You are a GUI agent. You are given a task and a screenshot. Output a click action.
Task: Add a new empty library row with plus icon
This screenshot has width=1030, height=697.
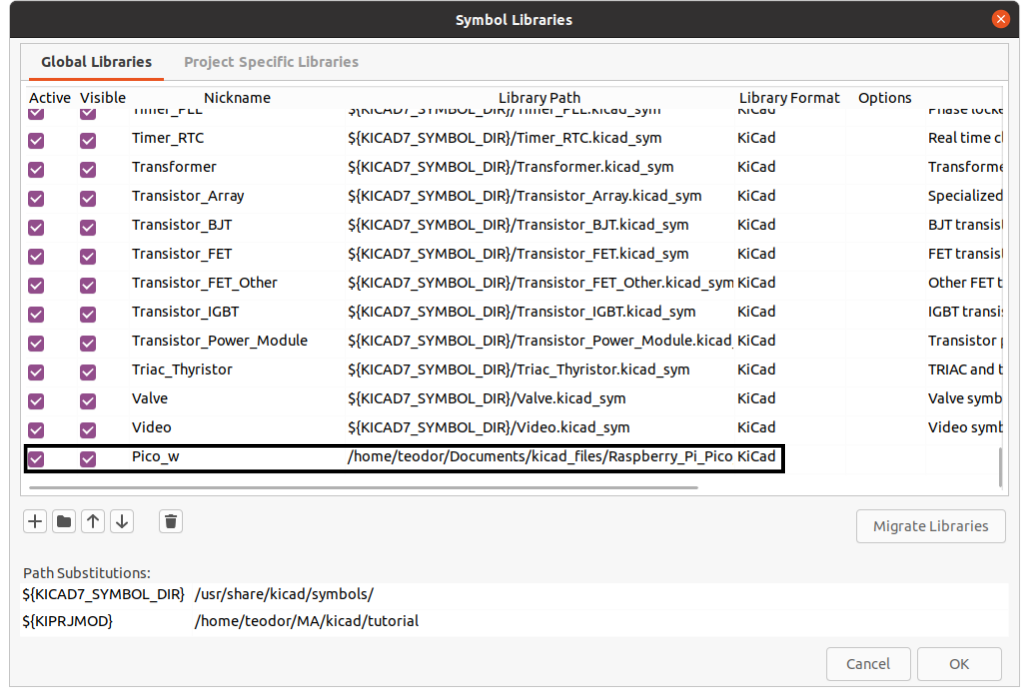(35, 522)
